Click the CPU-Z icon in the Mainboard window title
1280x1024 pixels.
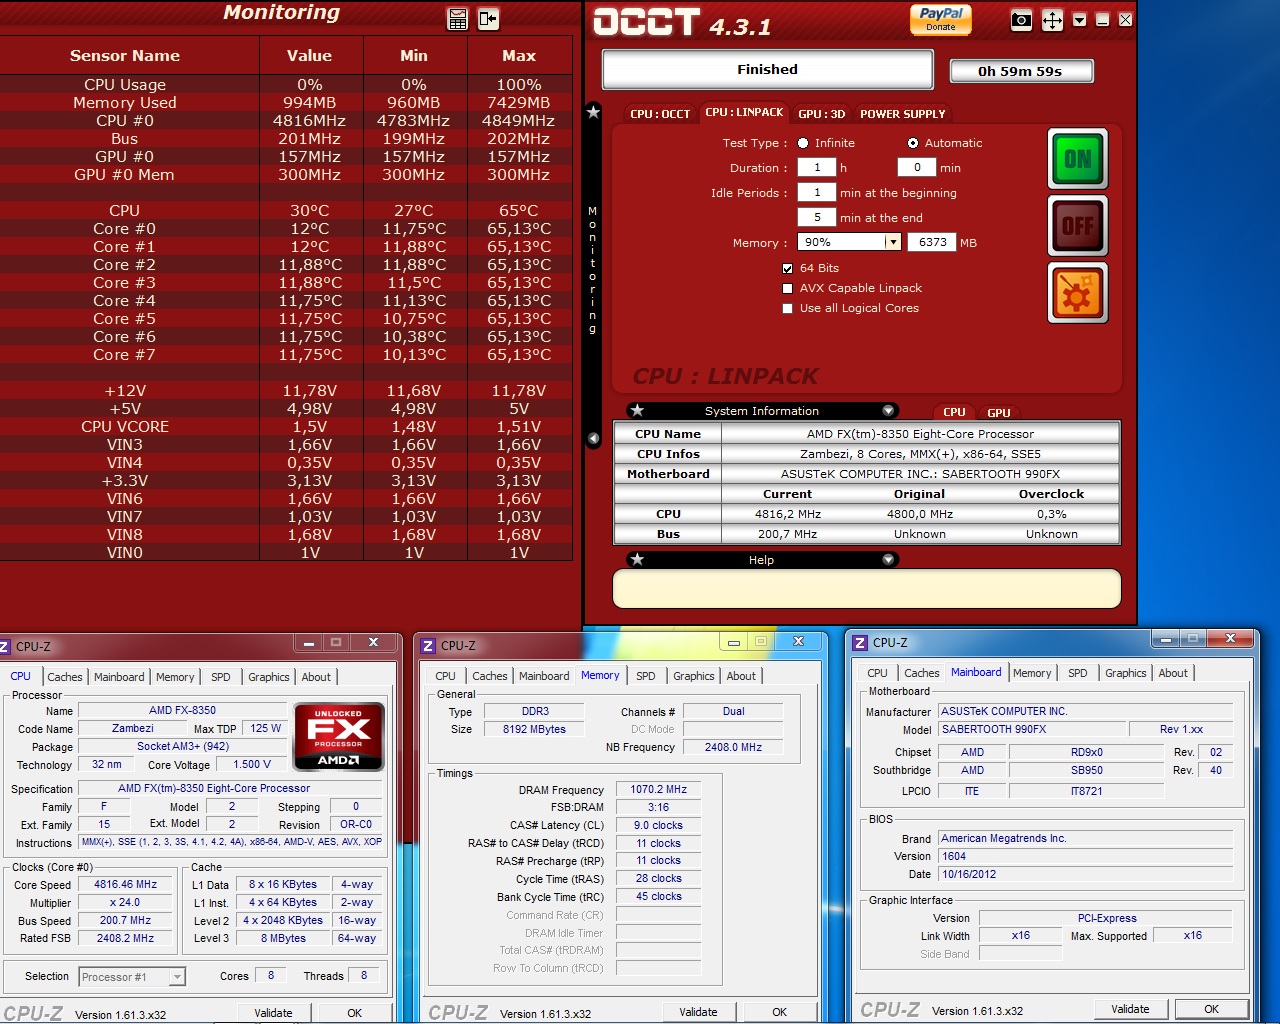(860, 643)
